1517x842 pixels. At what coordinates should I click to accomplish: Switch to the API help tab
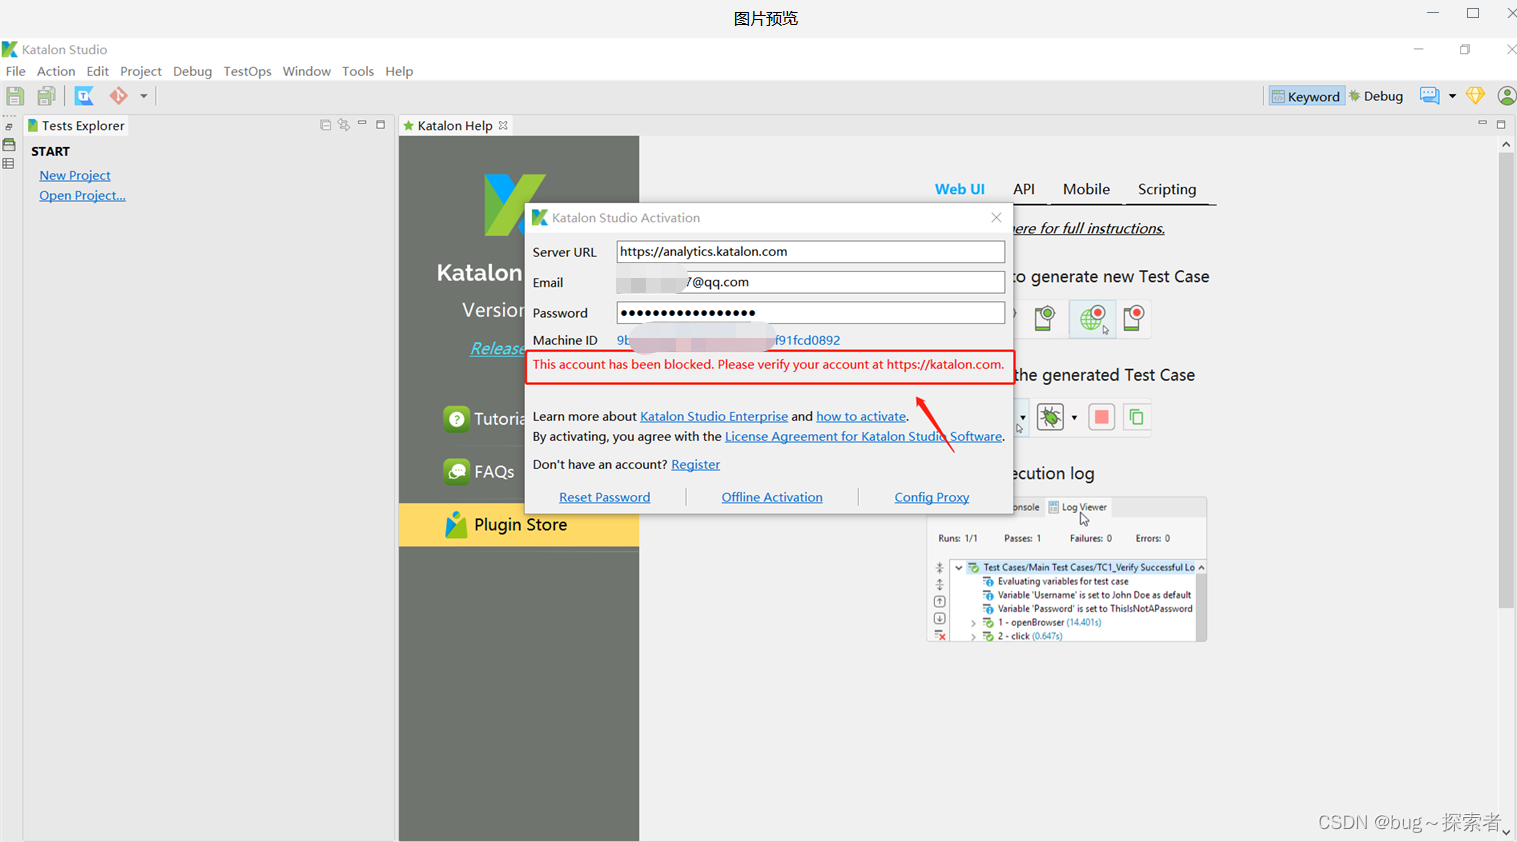[x=1024, y=189]
